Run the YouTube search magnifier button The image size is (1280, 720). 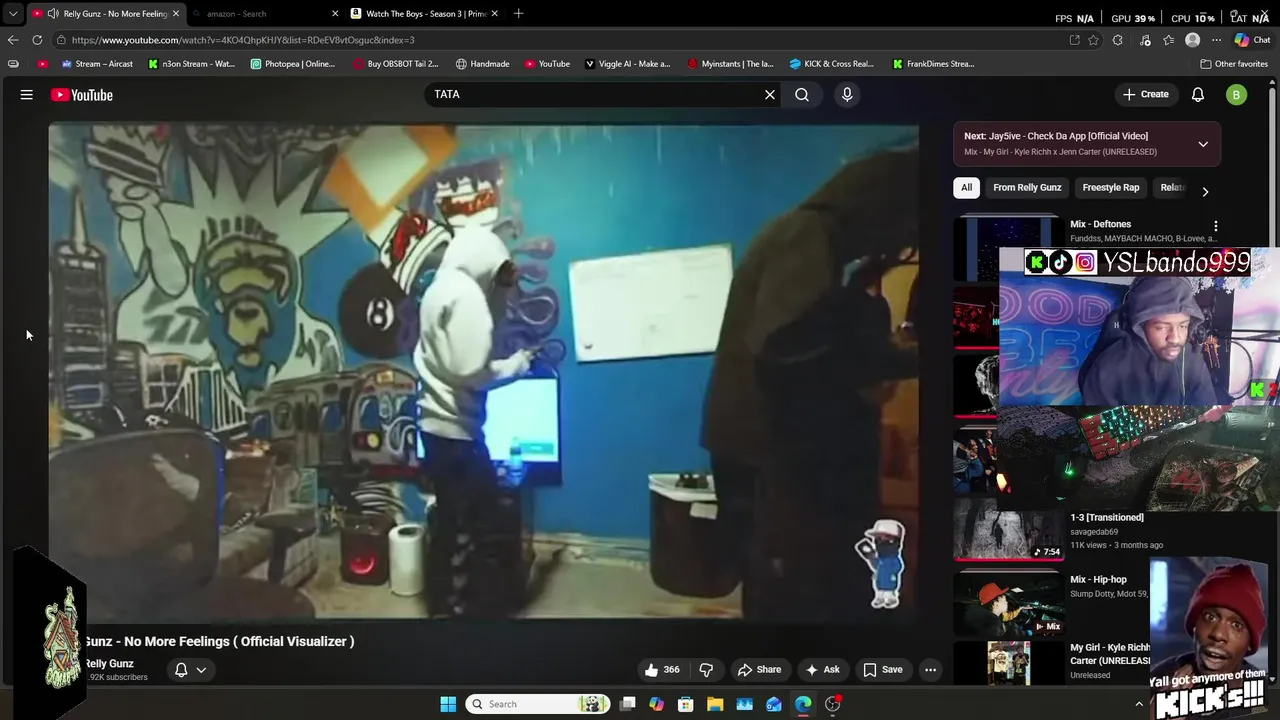[802, 95]
